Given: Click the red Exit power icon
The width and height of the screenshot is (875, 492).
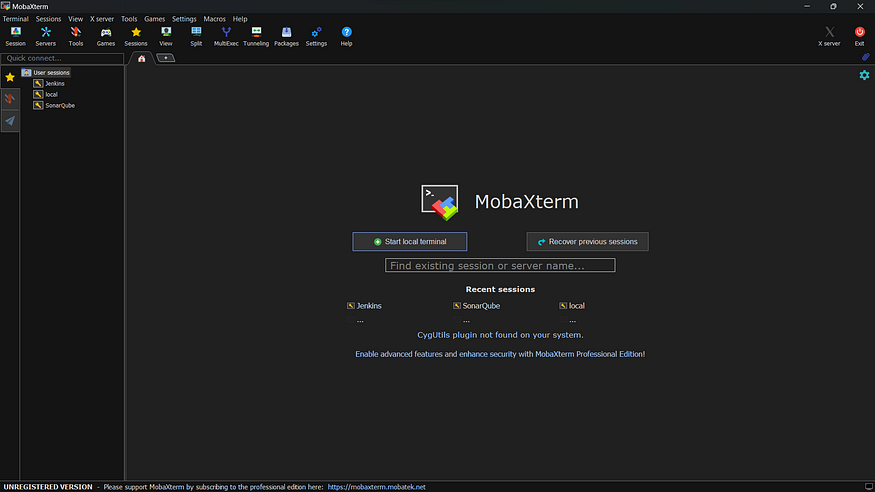Looking at the screenshot, I should coord(859,36).
